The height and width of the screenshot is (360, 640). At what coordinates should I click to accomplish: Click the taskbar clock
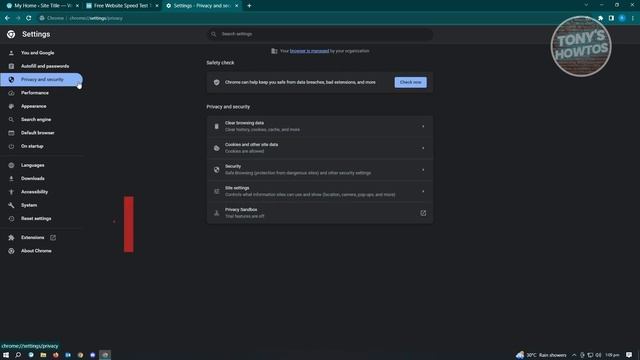612,355
